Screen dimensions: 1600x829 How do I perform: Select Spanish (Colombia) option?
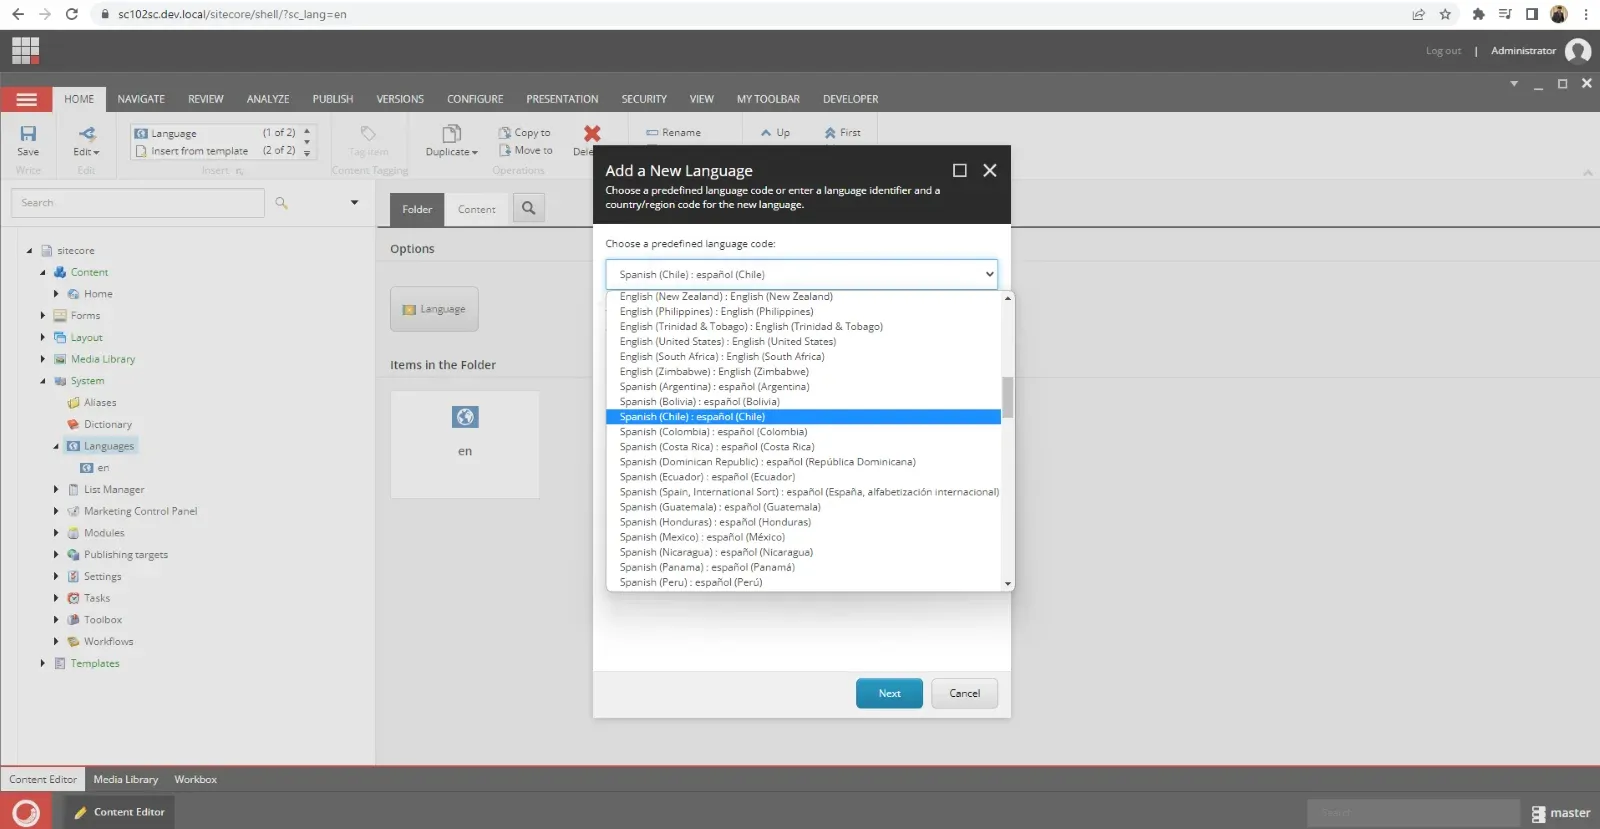click(x=804, y=432)
